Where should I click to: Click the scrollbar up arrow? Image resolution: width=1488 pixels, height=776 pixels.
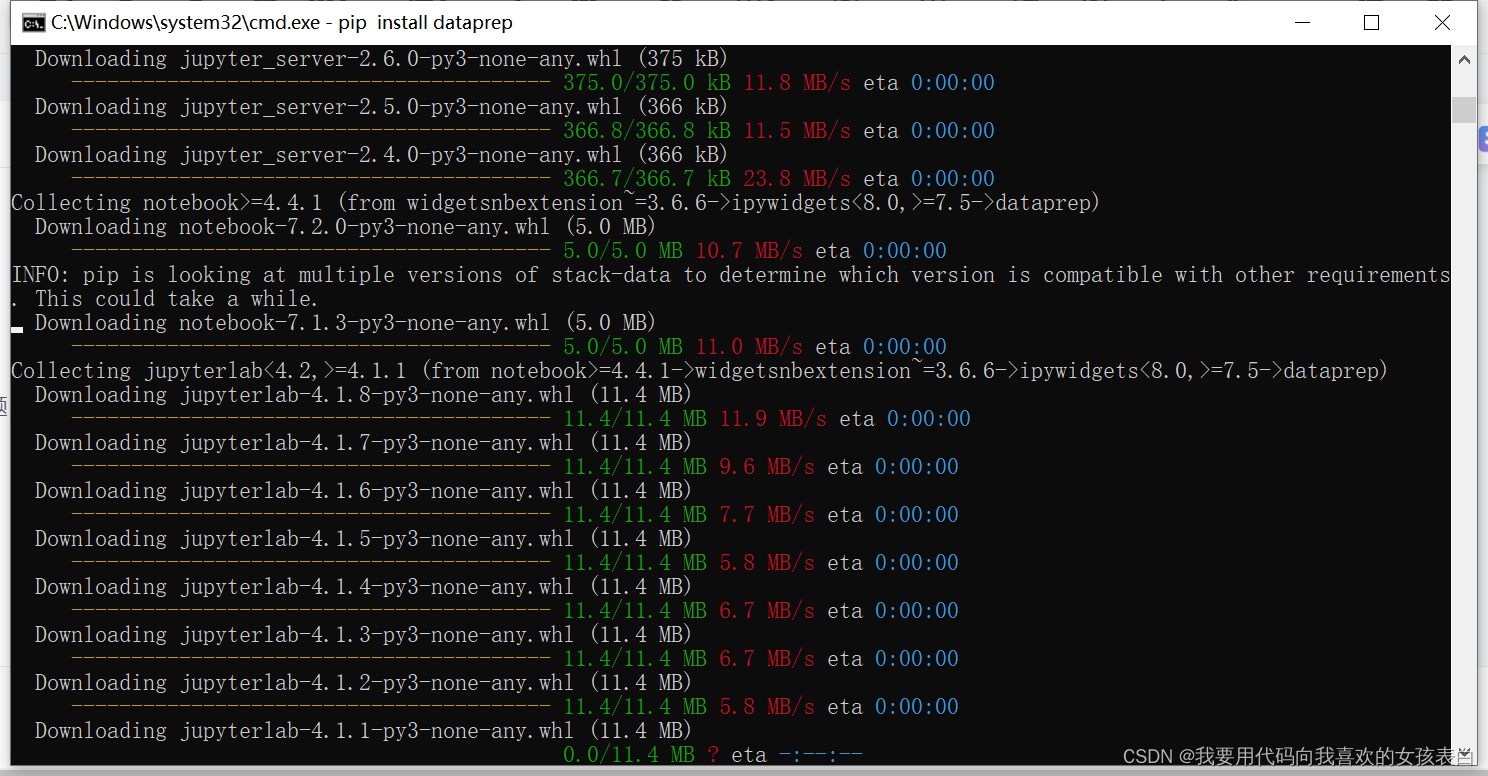[x=1464, y=59]
